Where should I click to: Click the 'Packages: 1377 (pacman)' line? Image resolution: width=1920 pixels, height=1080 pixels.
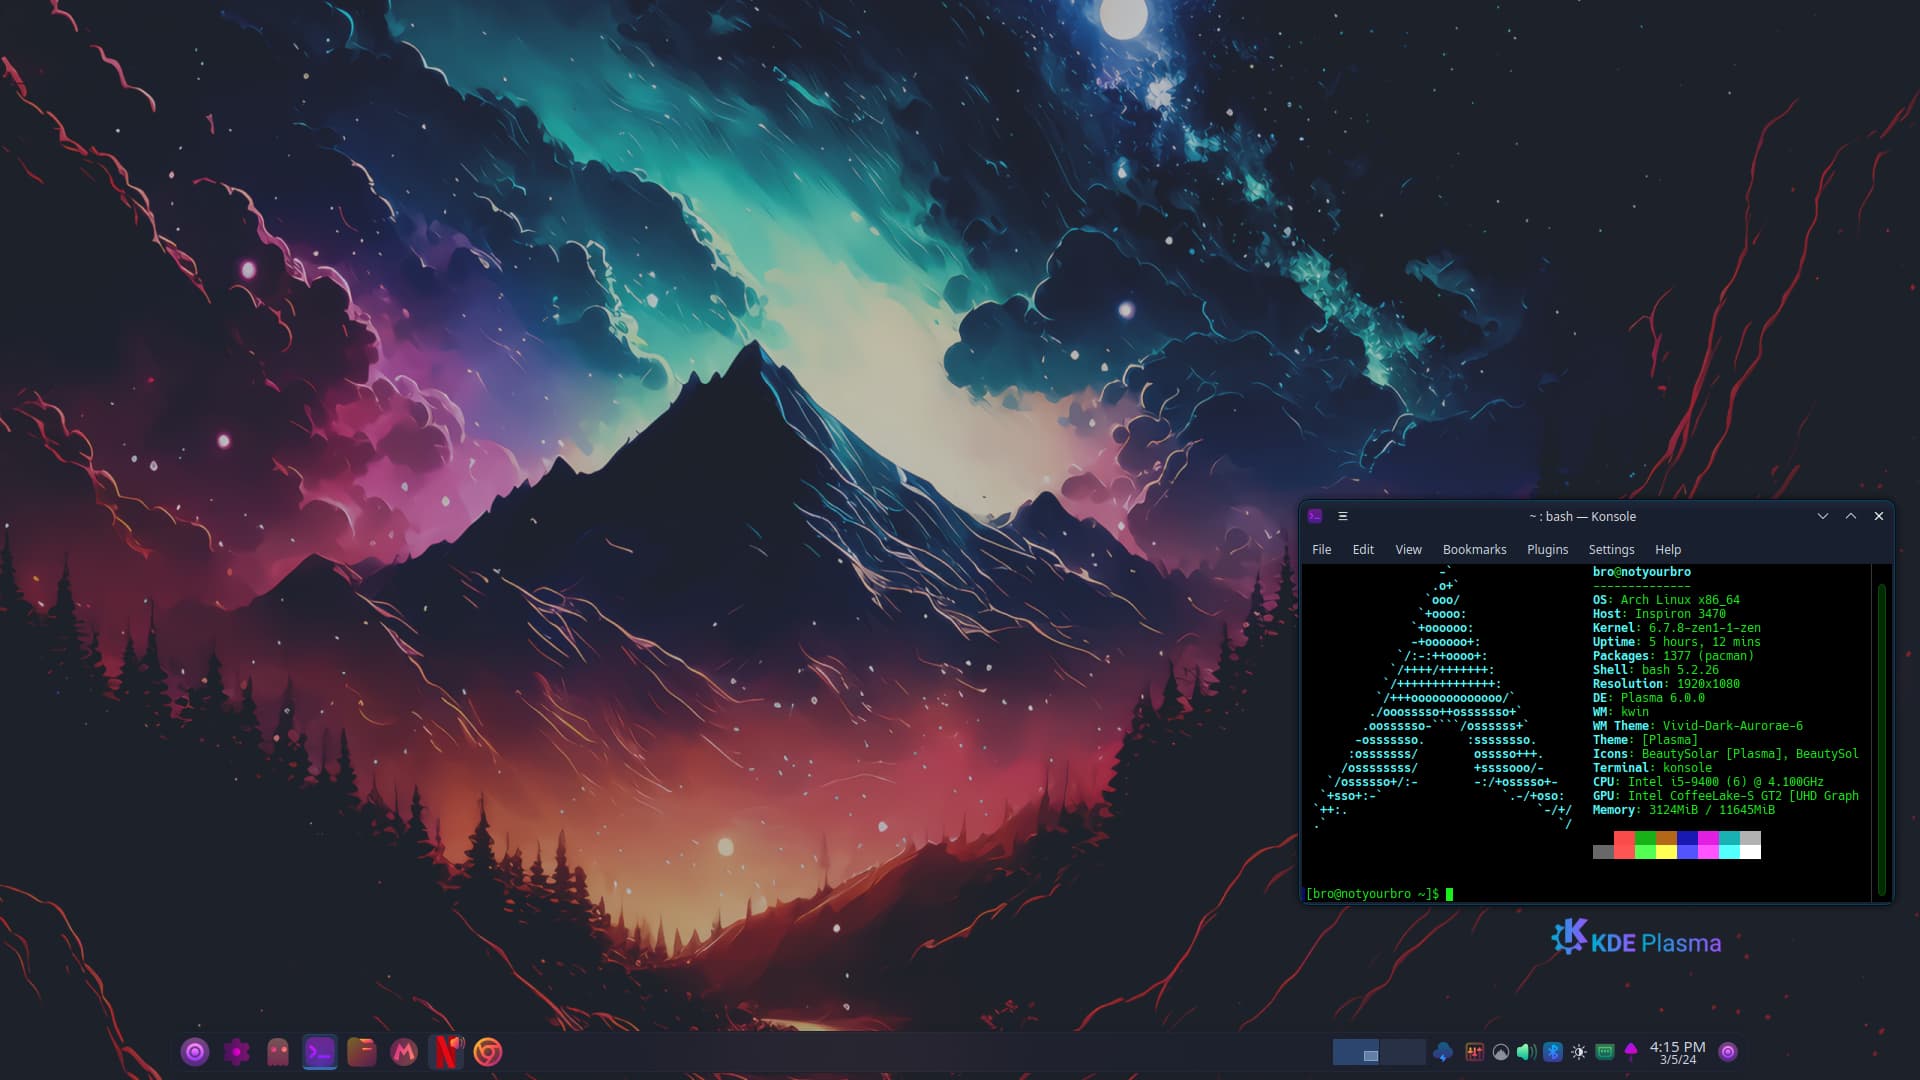click(1673, 656)
